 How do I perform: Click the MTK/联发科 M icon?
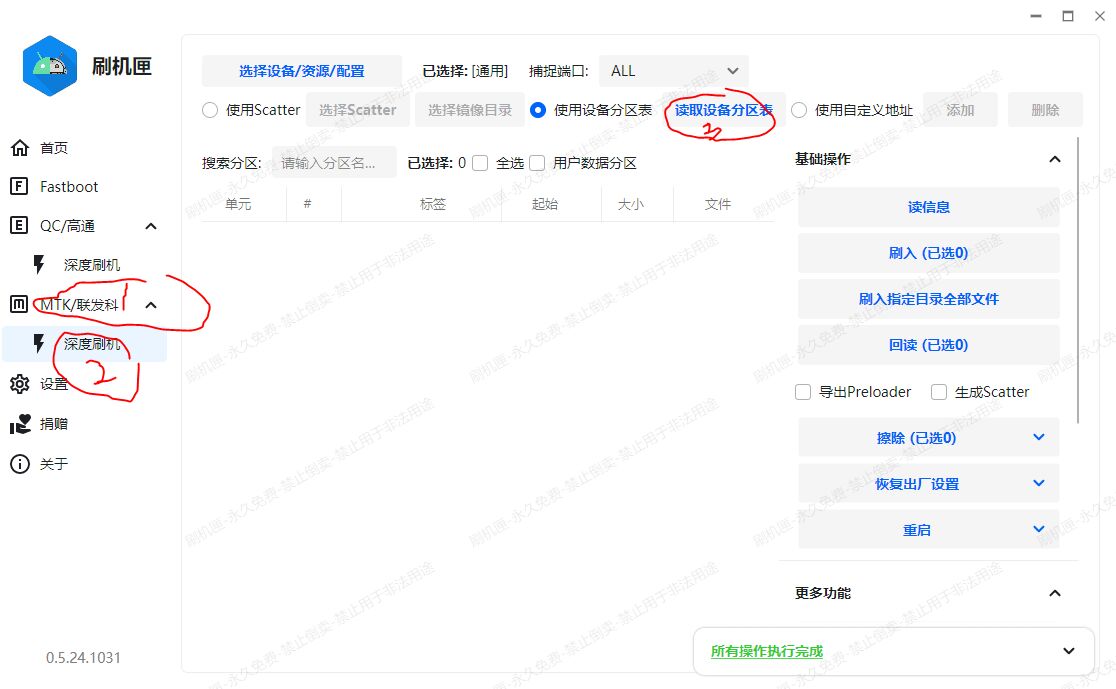(19, 305)
